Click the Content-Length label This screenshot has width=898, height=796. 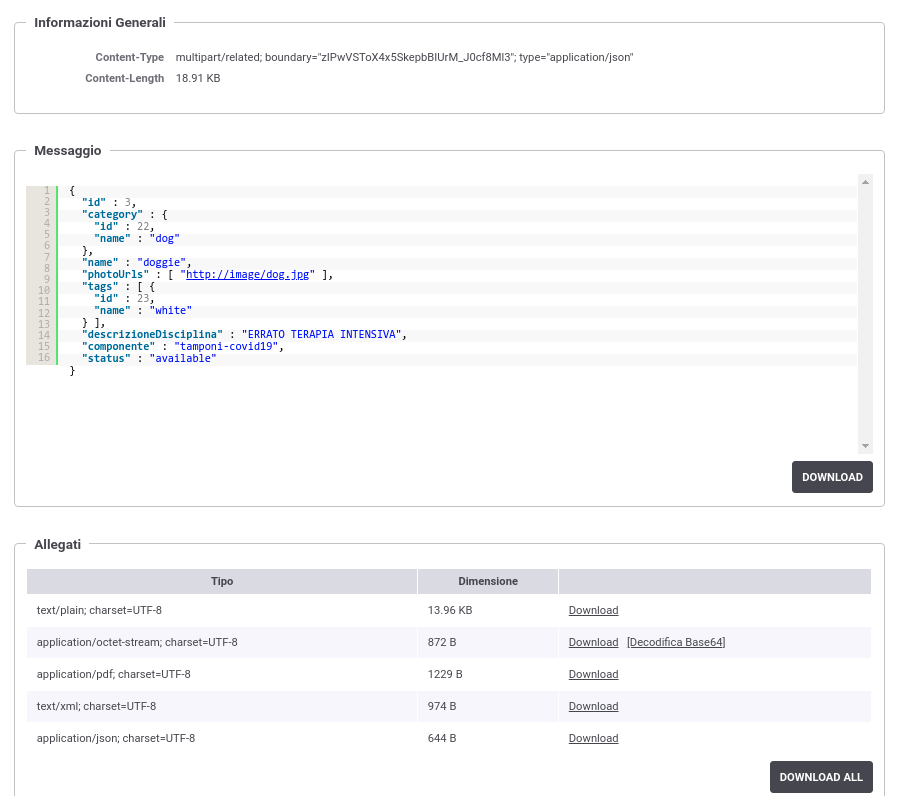124,78
